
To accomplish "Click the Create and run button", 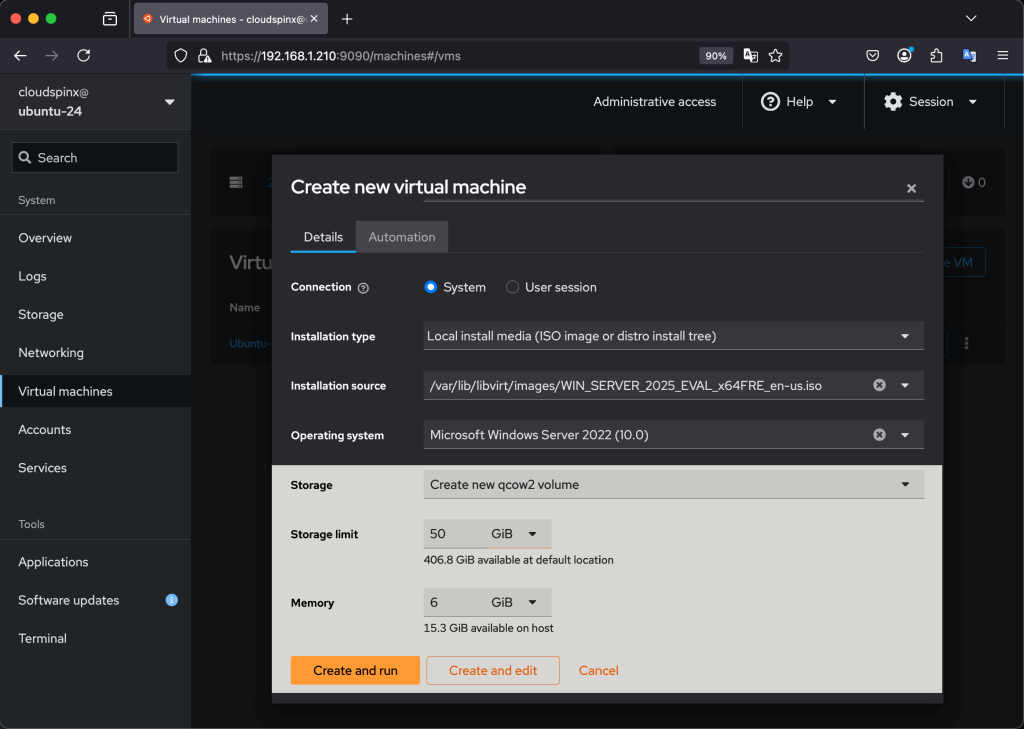I will point(355,670).
